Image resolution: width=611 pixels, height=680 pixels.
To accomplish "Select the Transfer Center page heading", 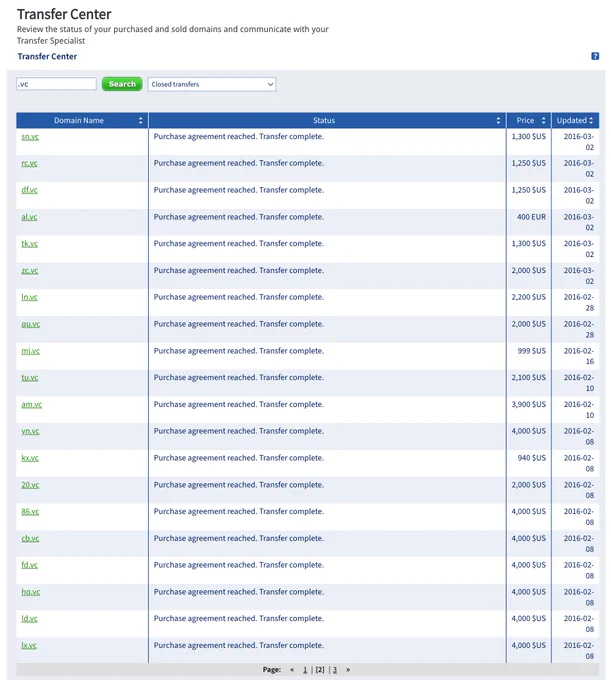I will [x=64, y=14].
